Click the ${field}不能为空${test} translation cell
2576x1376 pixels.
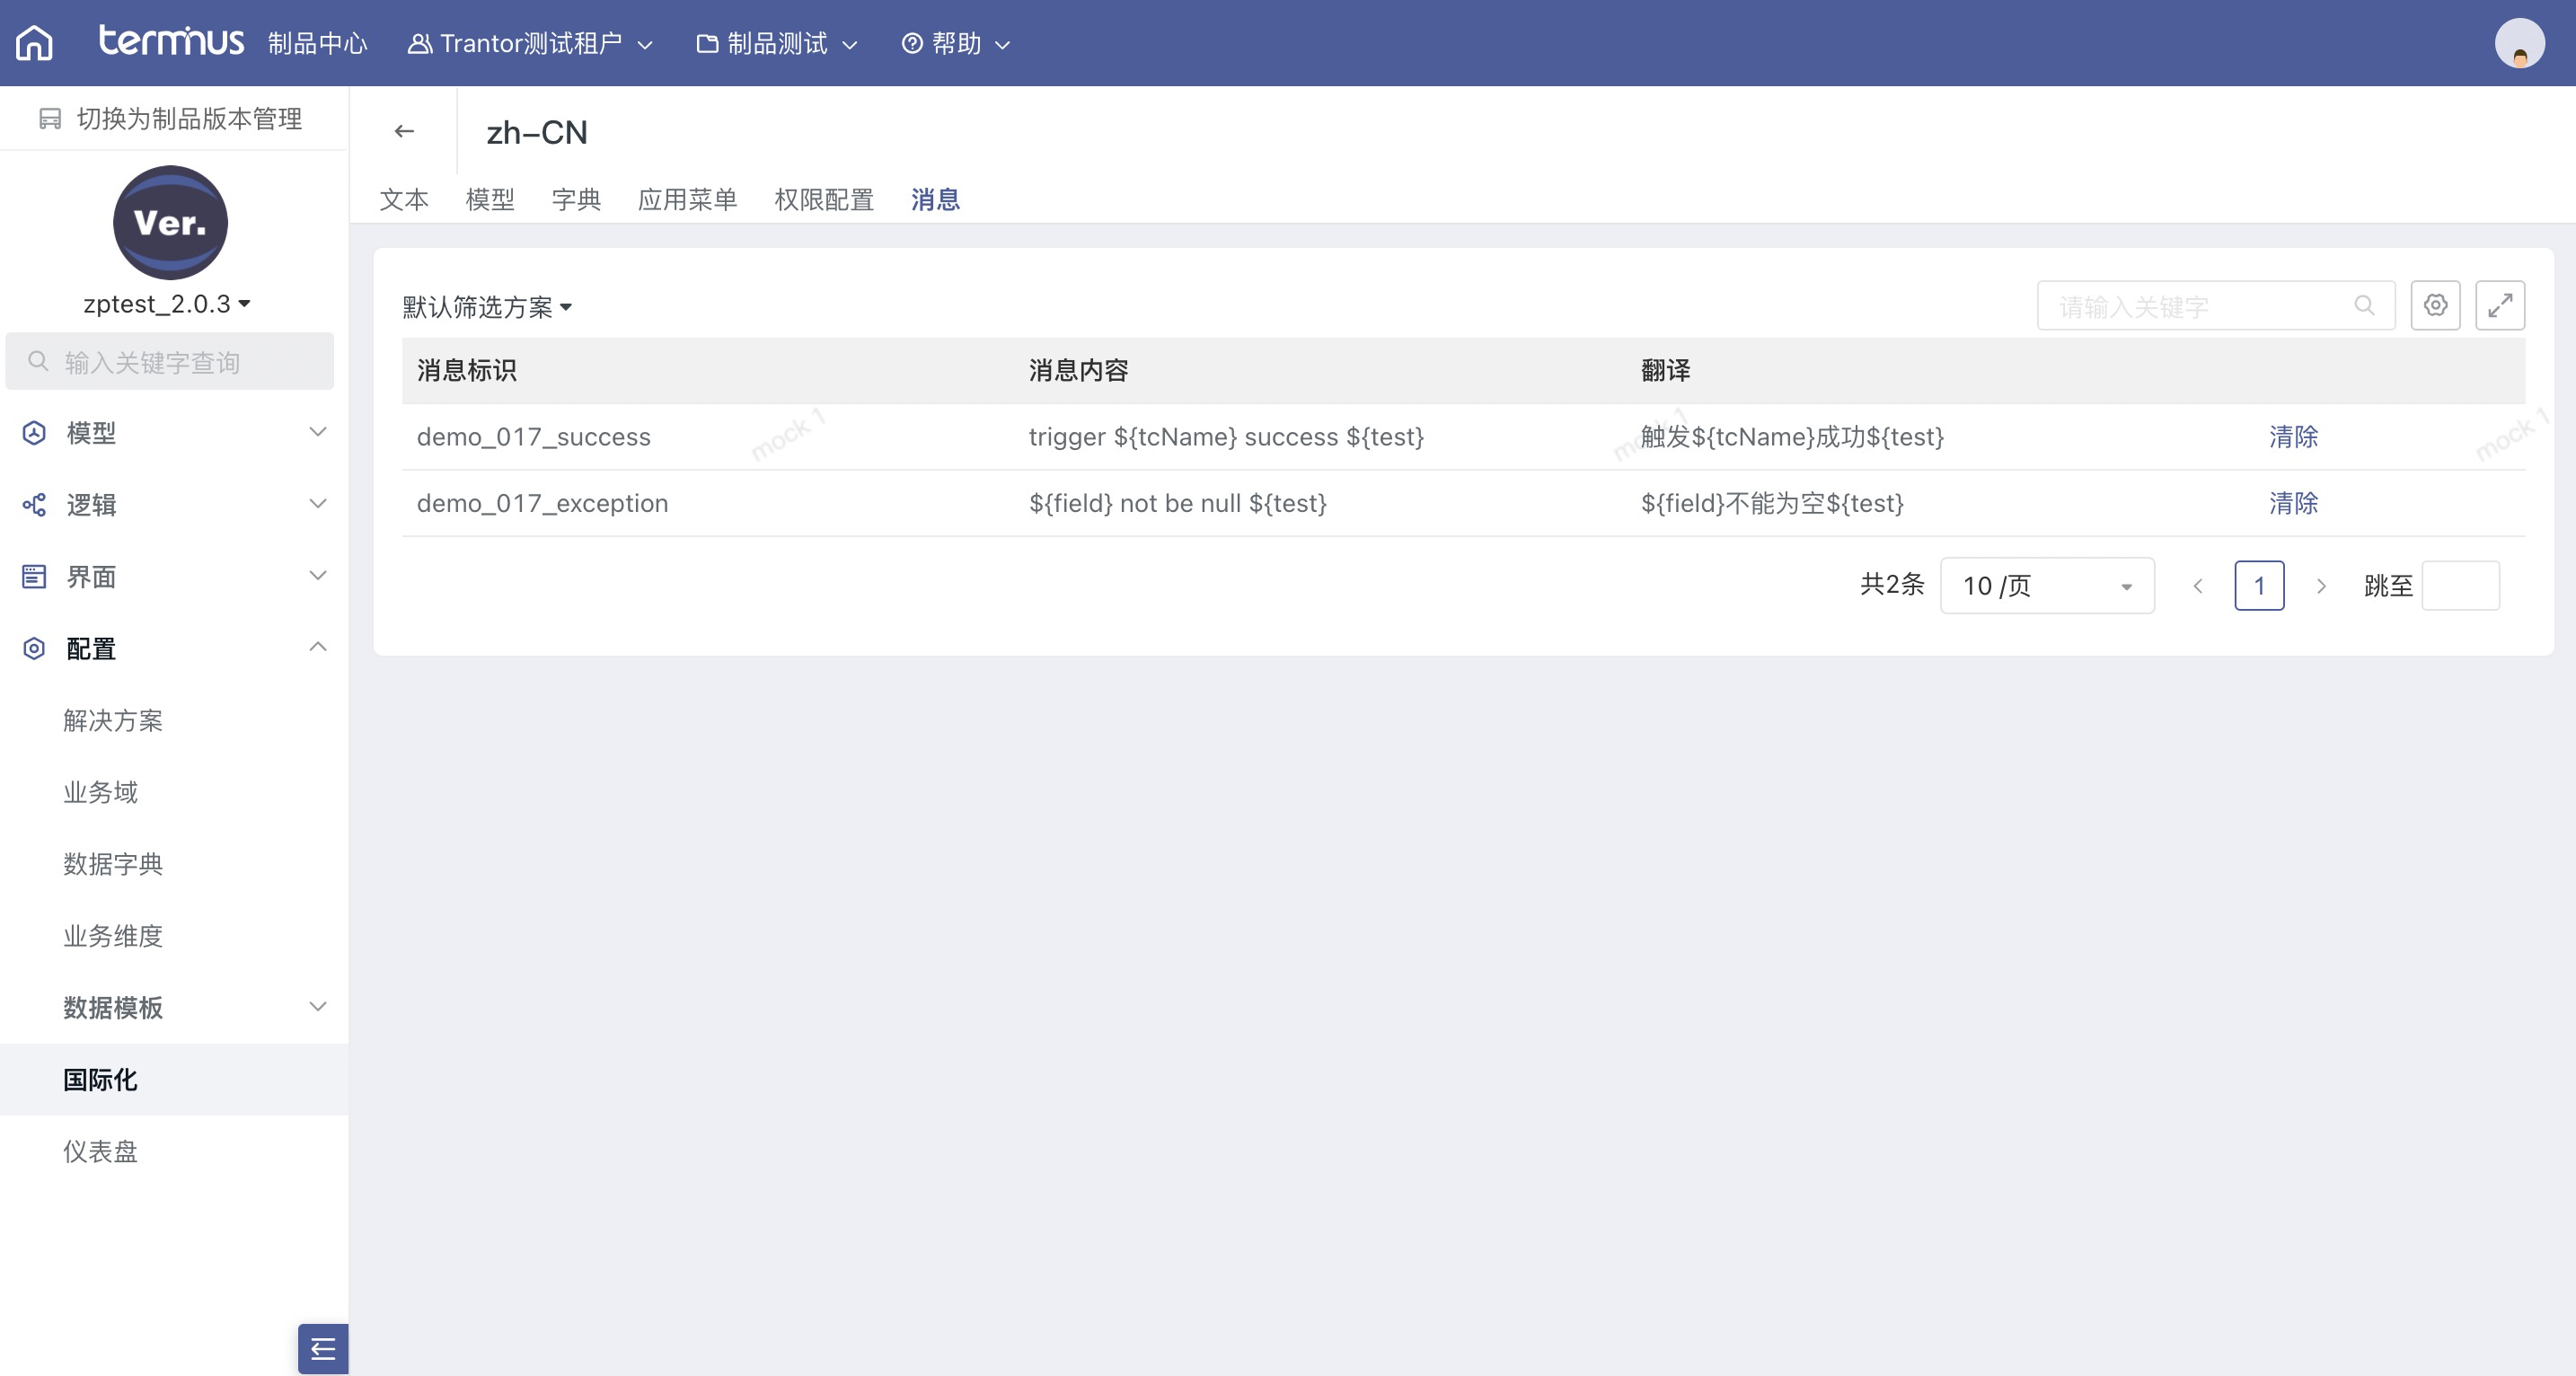1772,503
